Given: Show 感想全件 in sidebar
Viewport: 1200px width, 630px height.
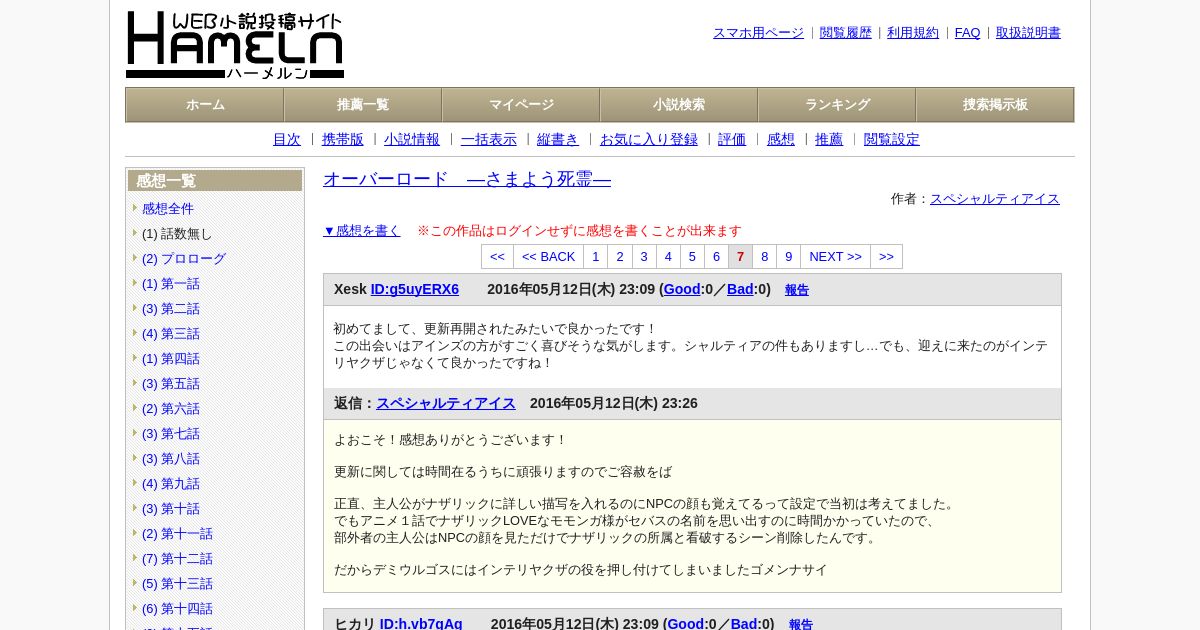Looking at the screenshot, I should [168, 209].
